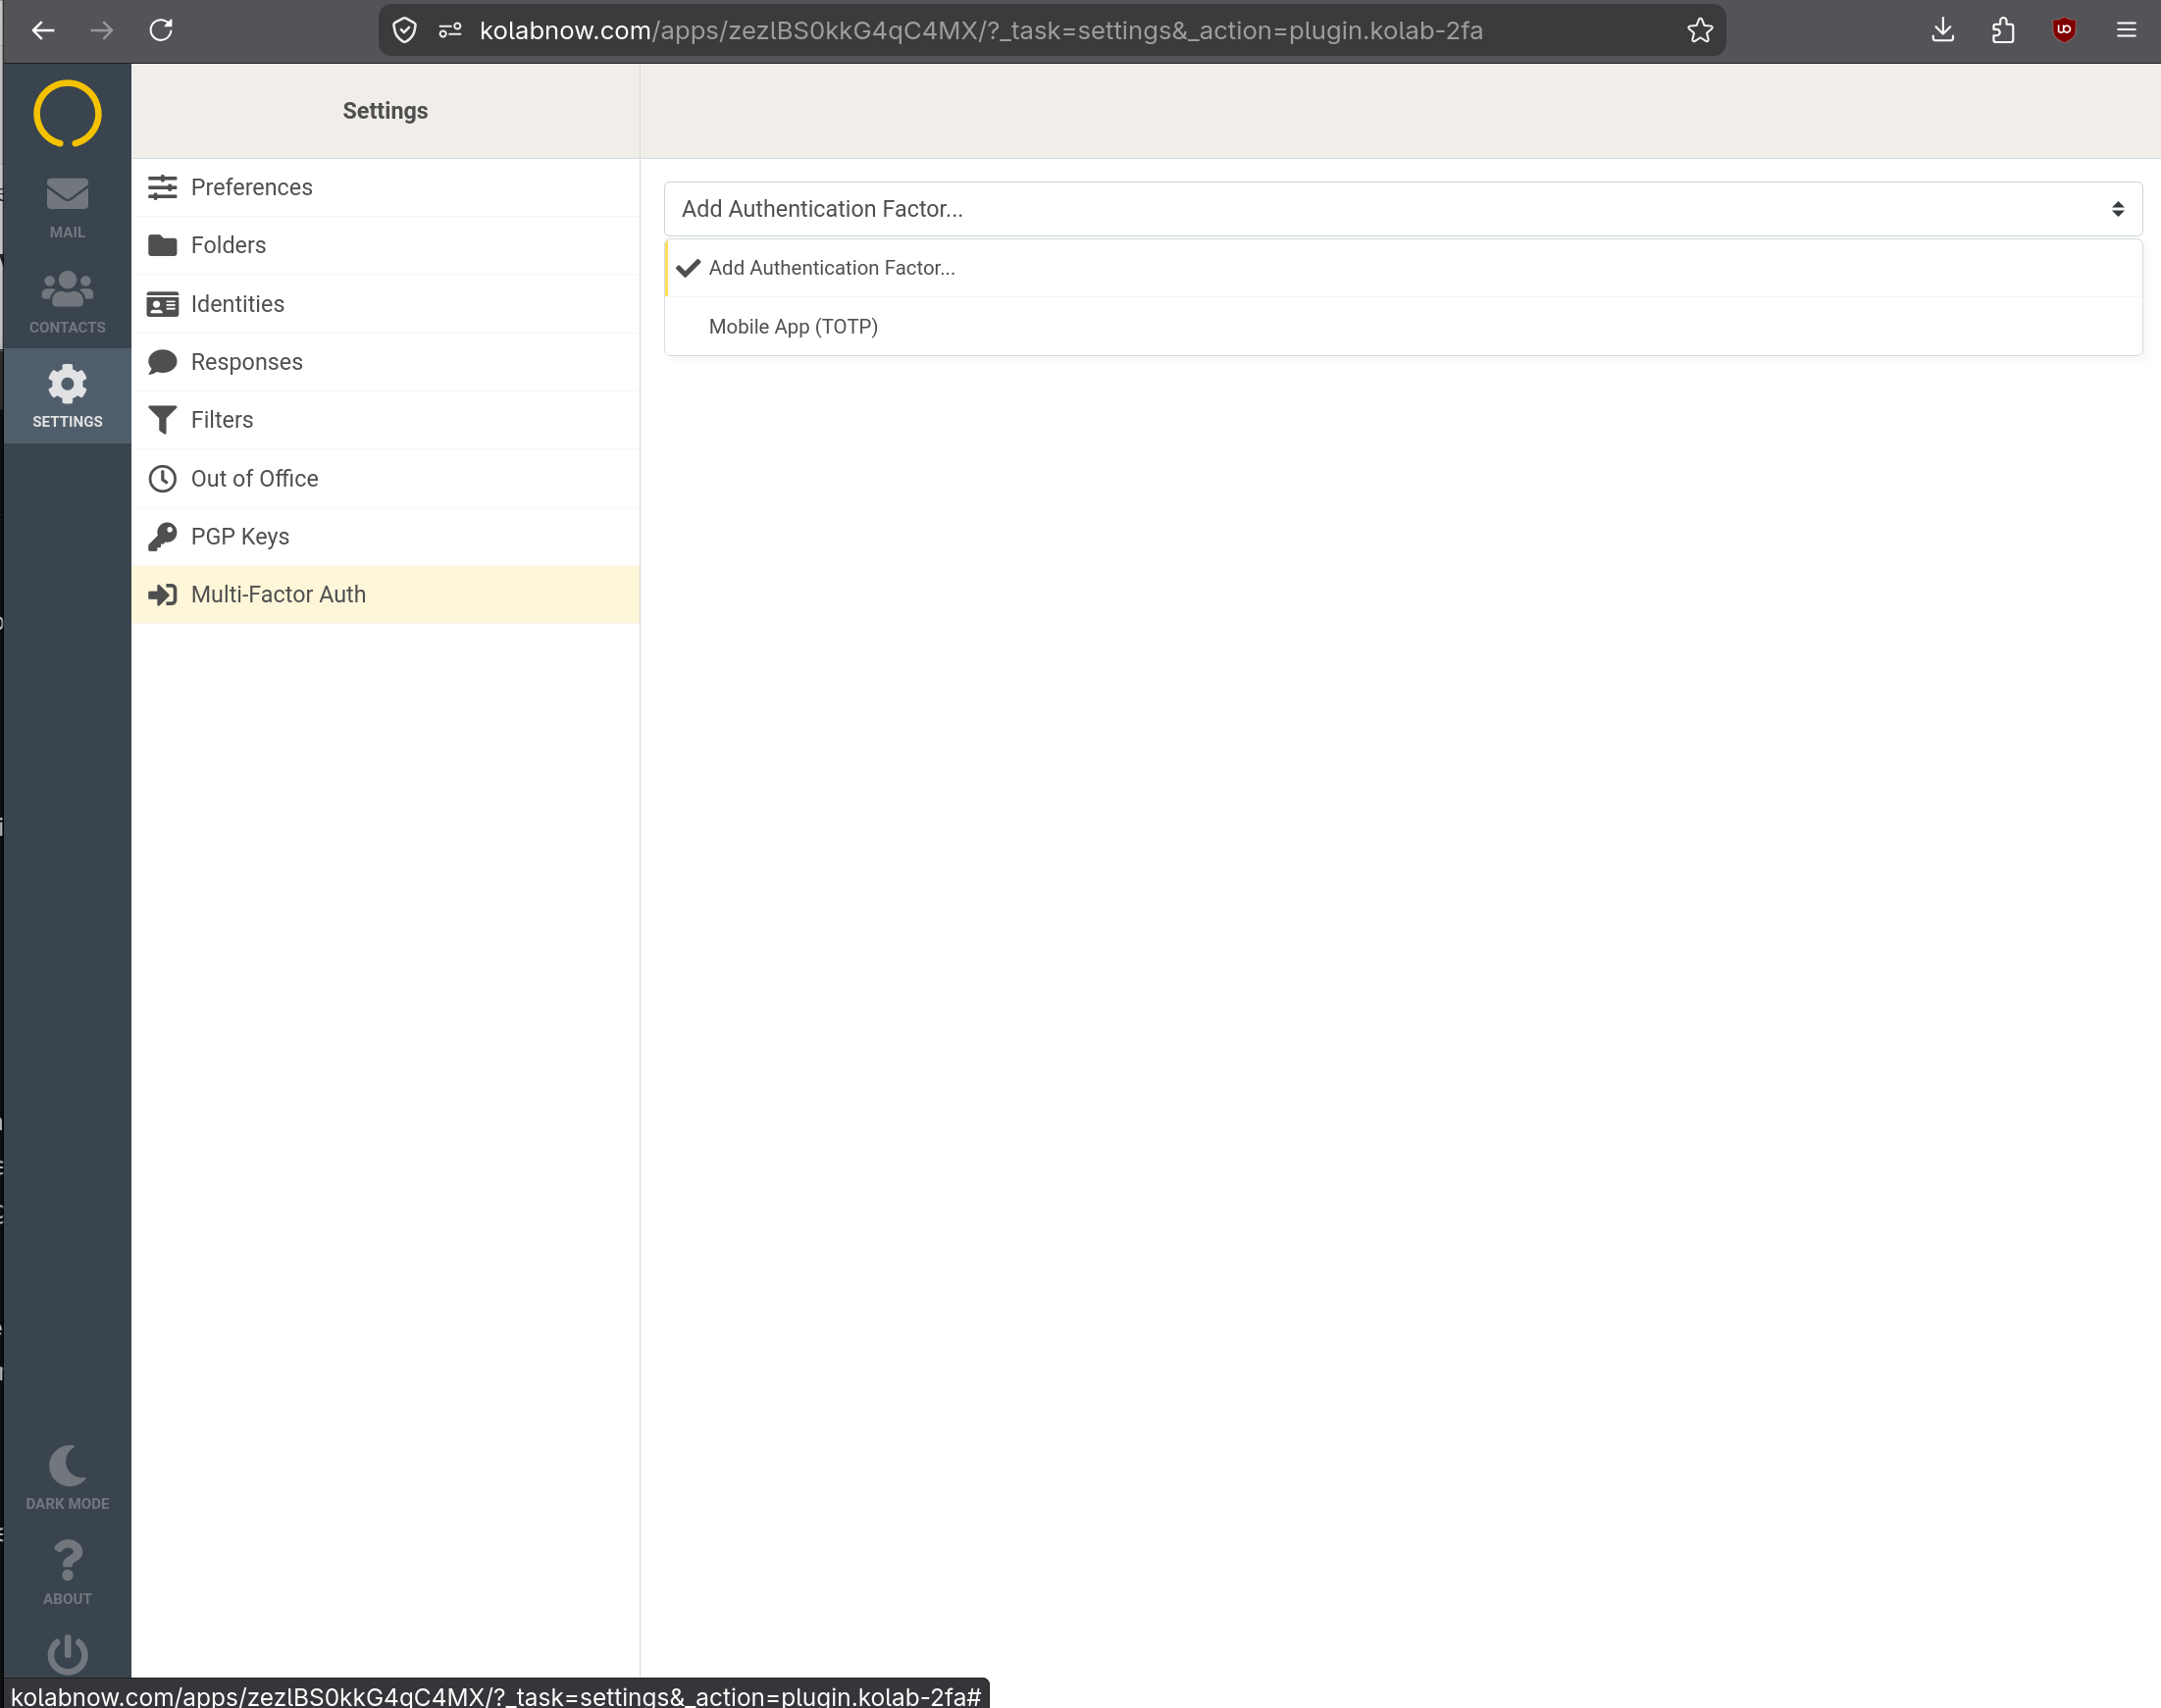Select Mobile App (TOTP) option

[x=793, y=327]
